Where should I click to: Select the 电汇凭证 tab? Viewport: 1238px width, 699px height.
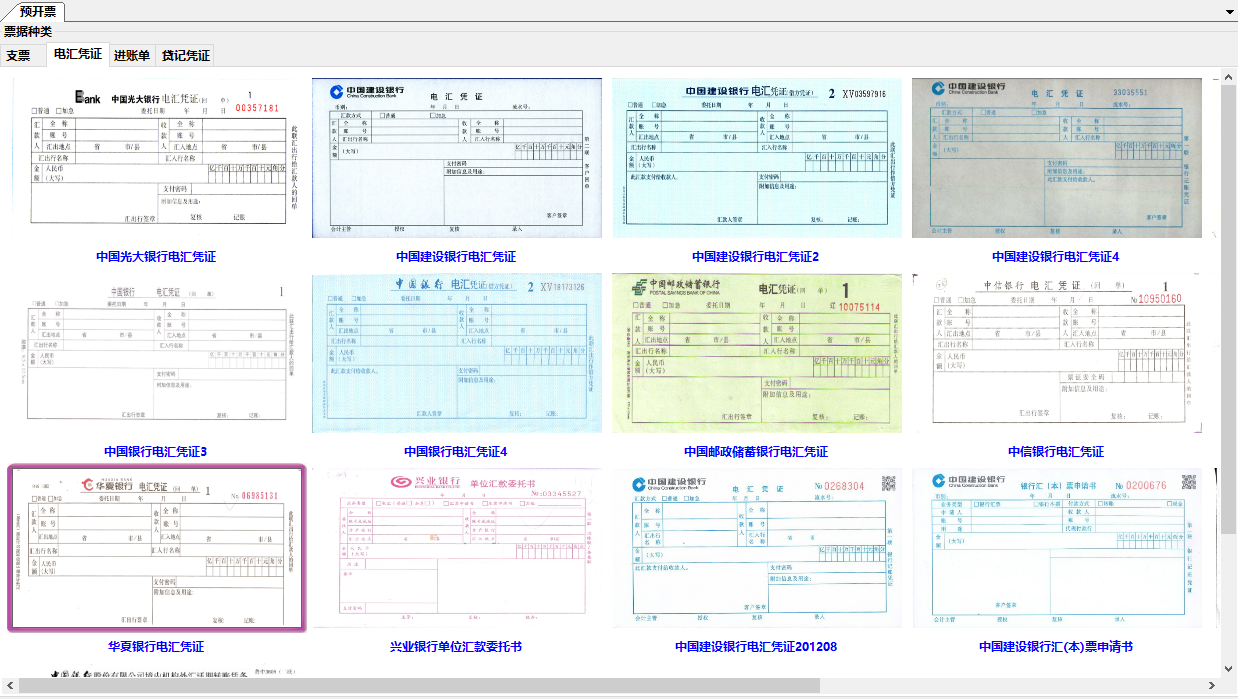(x=77, y=55)
